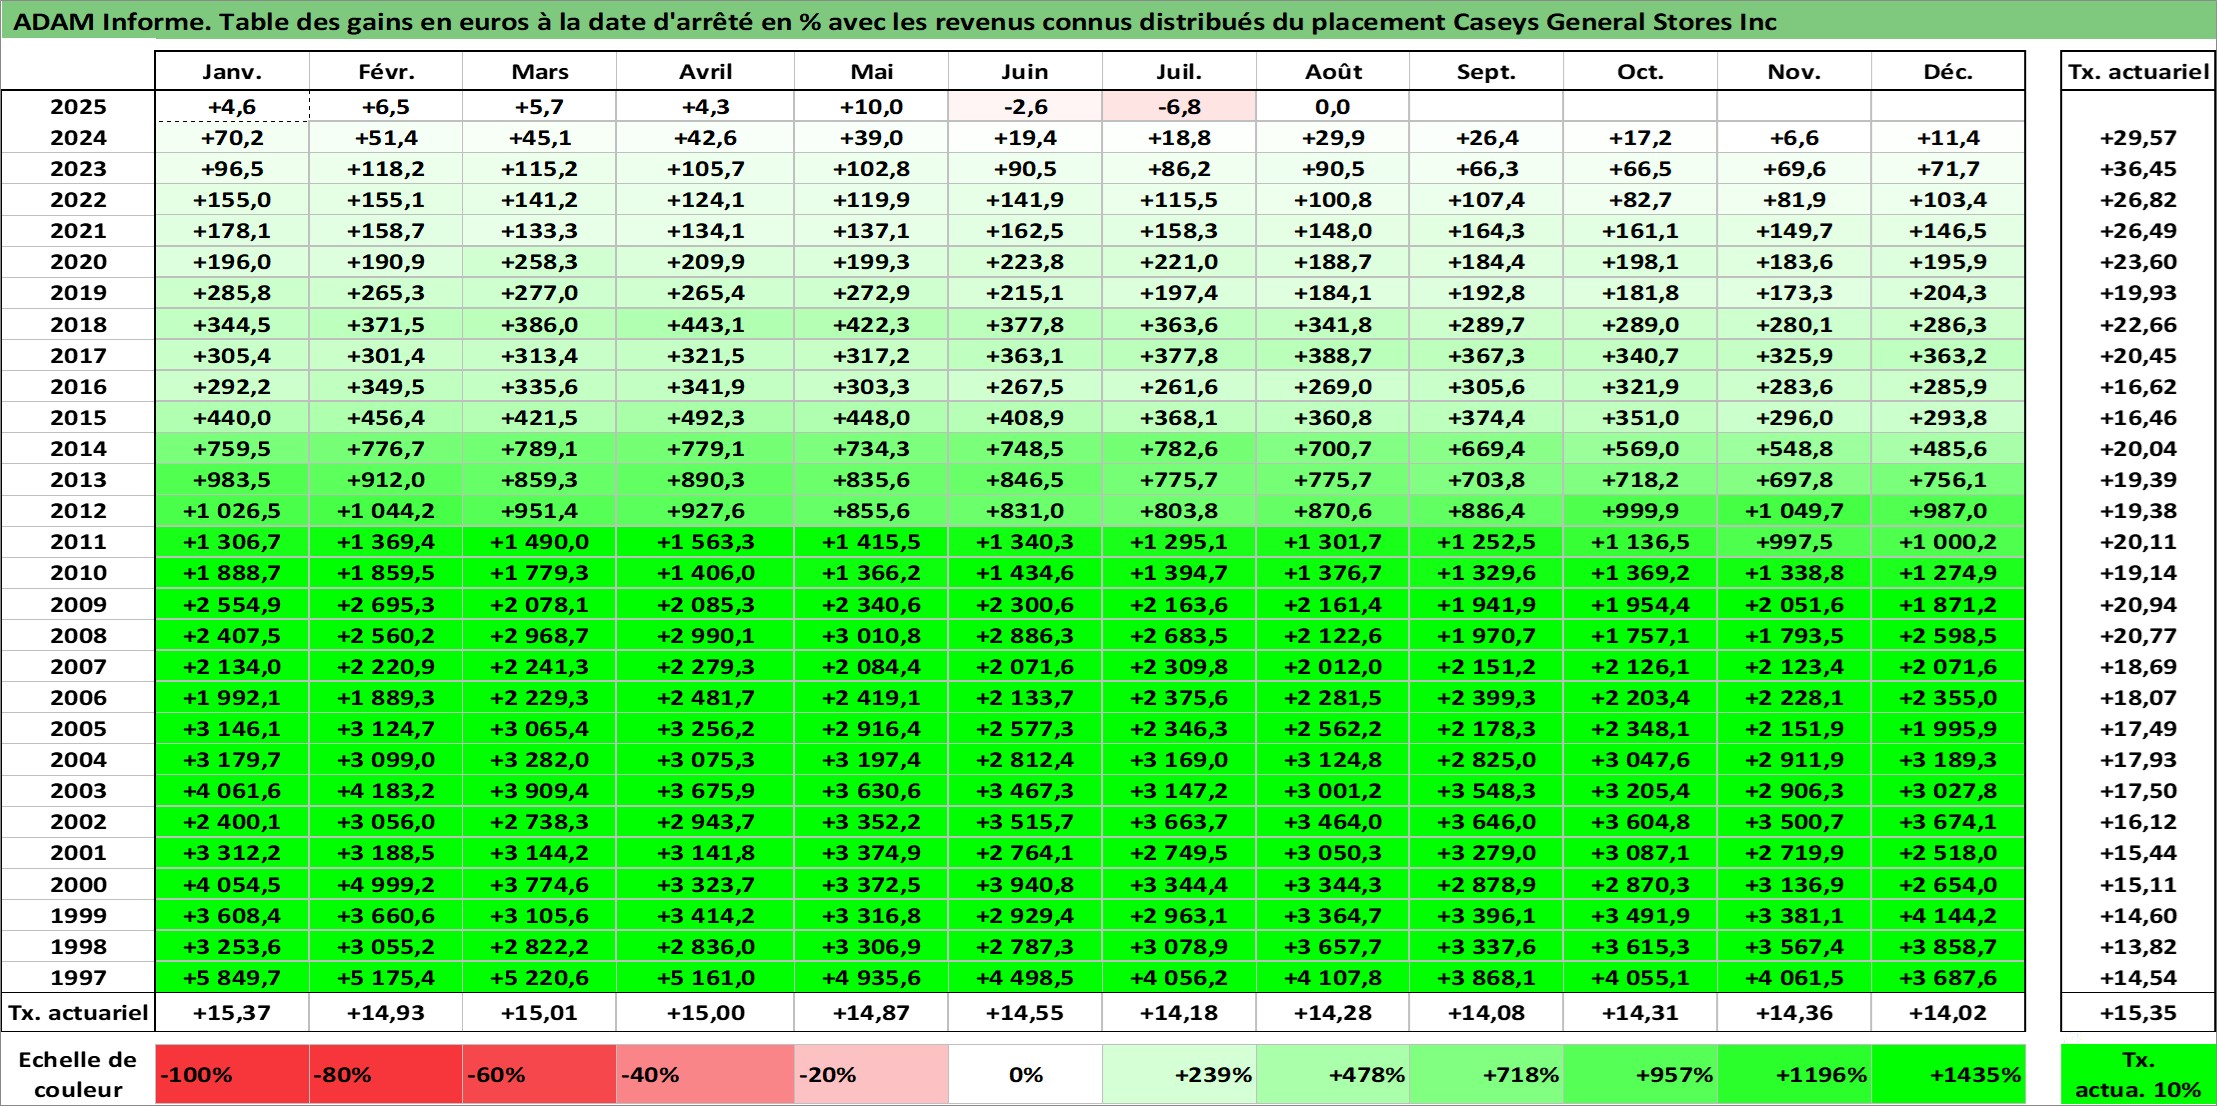Click +15,37 in the bottom Tx. actuariel row
2217x1106 pixels.
tap(232, 1013)
